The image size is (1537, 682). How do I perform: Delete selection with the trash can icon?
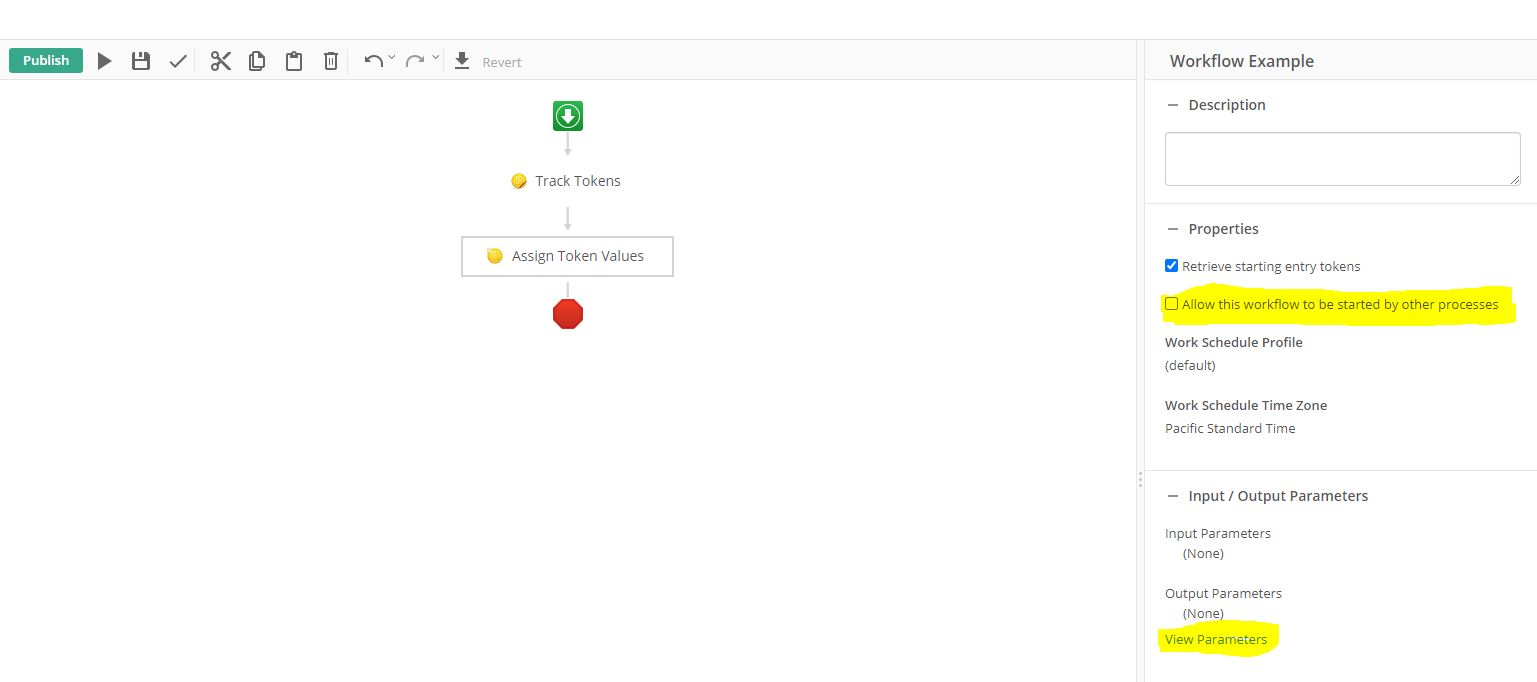pos(331,62)
